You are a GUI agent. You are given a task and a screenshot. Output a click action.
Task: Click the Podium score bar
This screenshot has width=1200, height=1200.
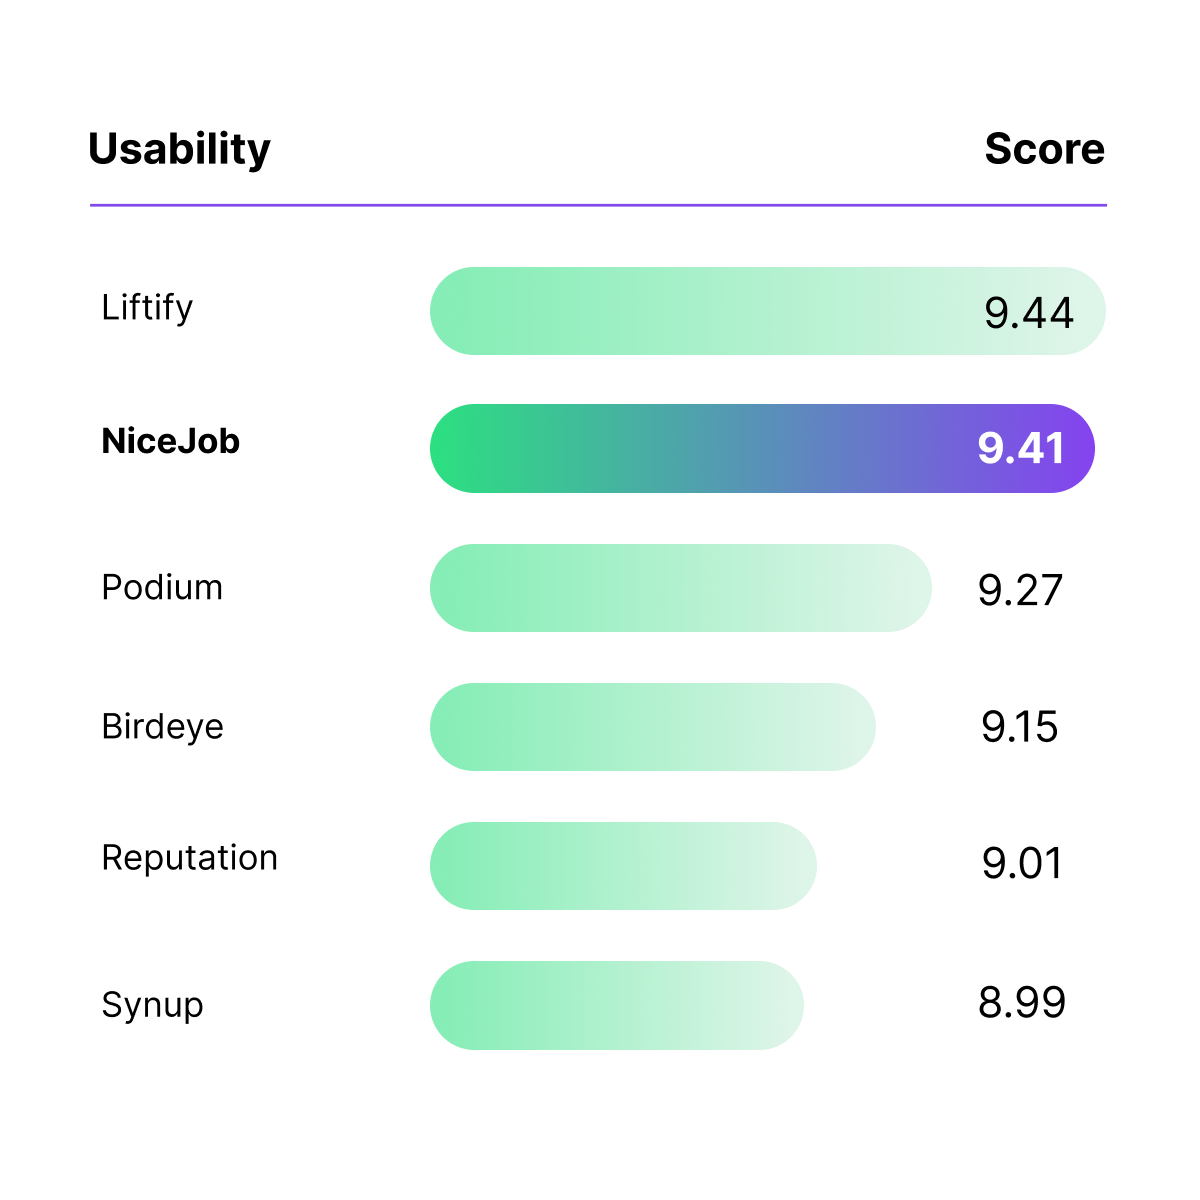click(x=680, y=588)
